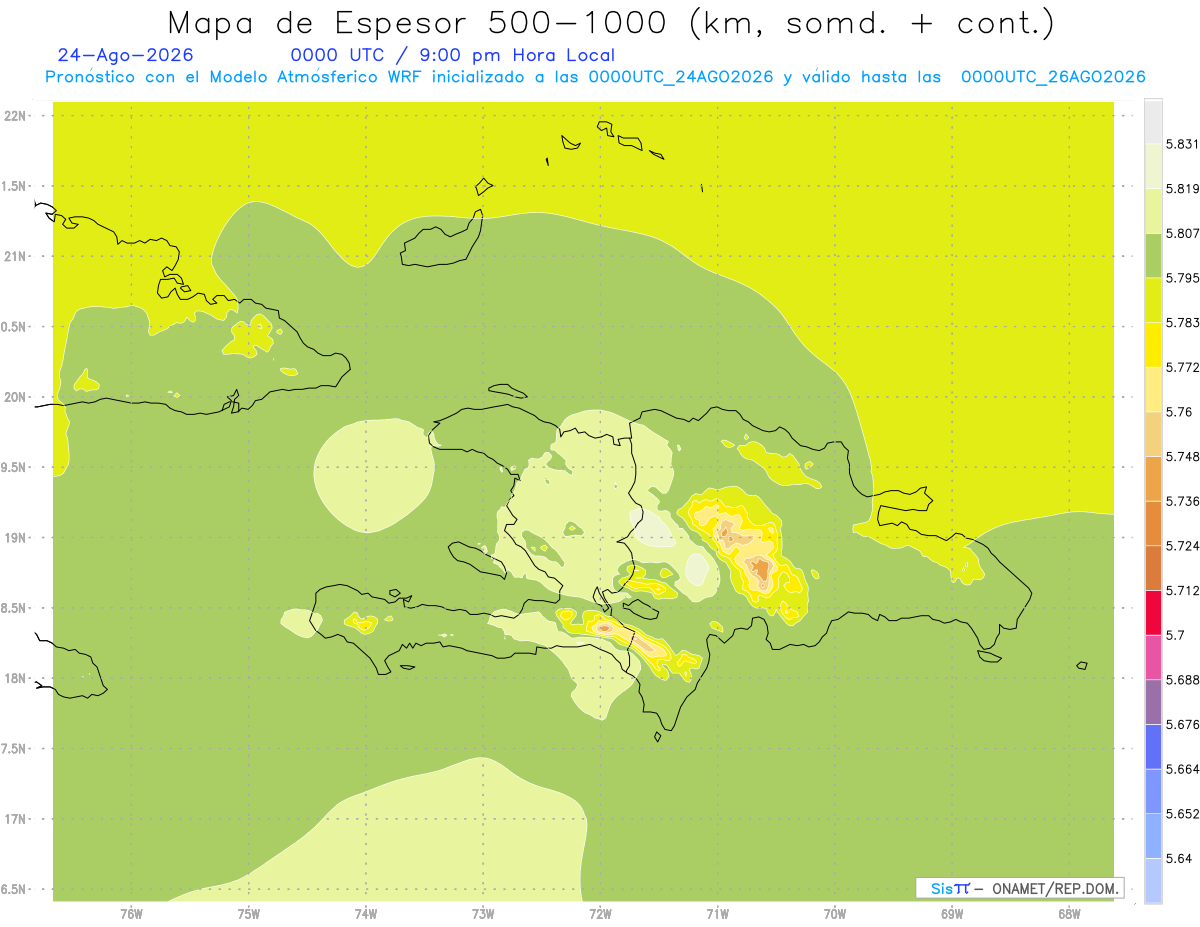
Task: Click legend value '5.772'
Action: coord(1183,367)
